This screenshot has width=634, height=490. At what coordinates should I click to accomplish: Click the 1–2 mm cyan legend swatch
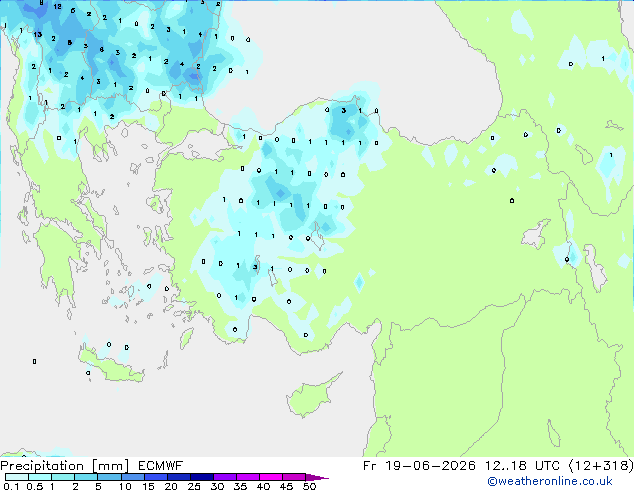(63, 477)
